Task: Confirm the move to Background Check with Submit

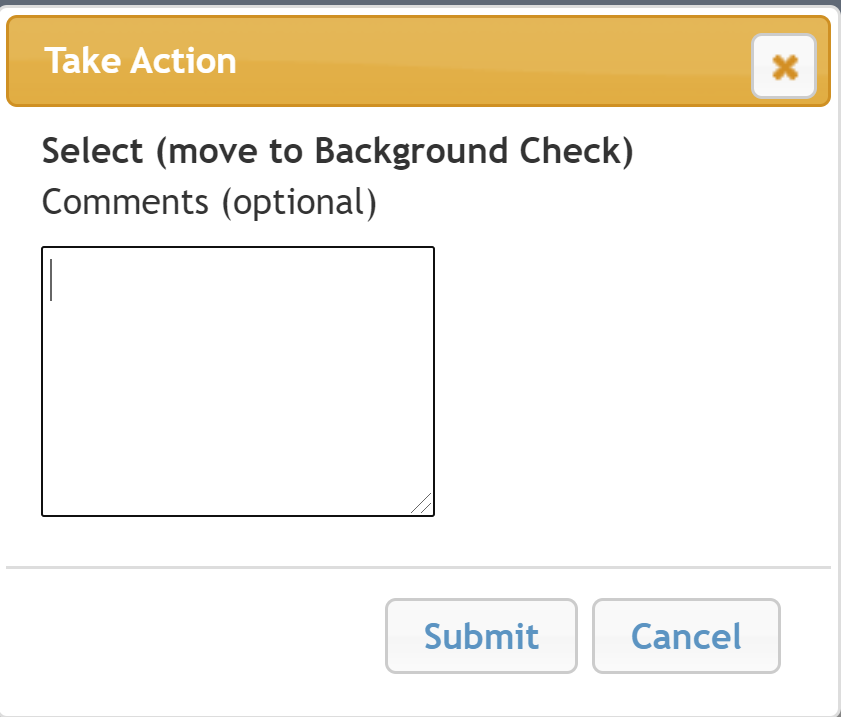Action: coord(481,636)
